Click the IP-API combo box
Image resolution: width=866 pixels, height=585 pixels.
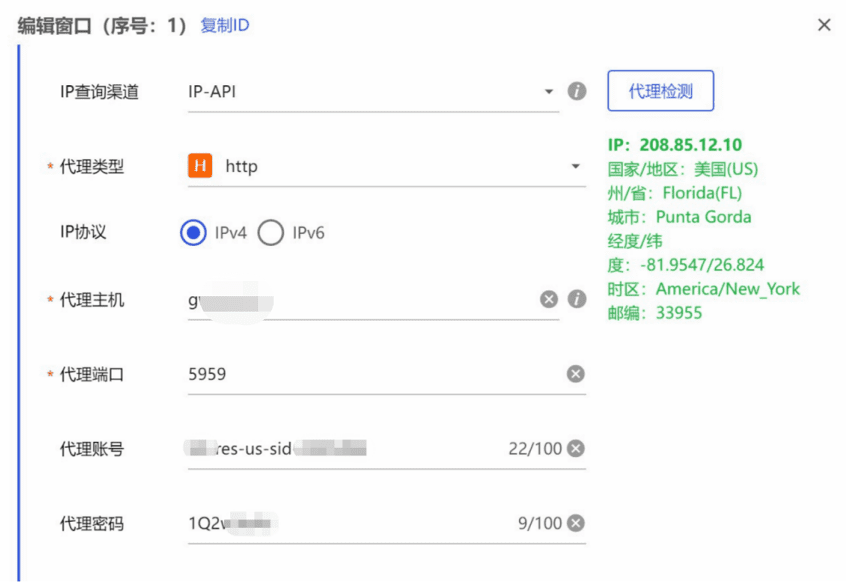coord(360,92)
